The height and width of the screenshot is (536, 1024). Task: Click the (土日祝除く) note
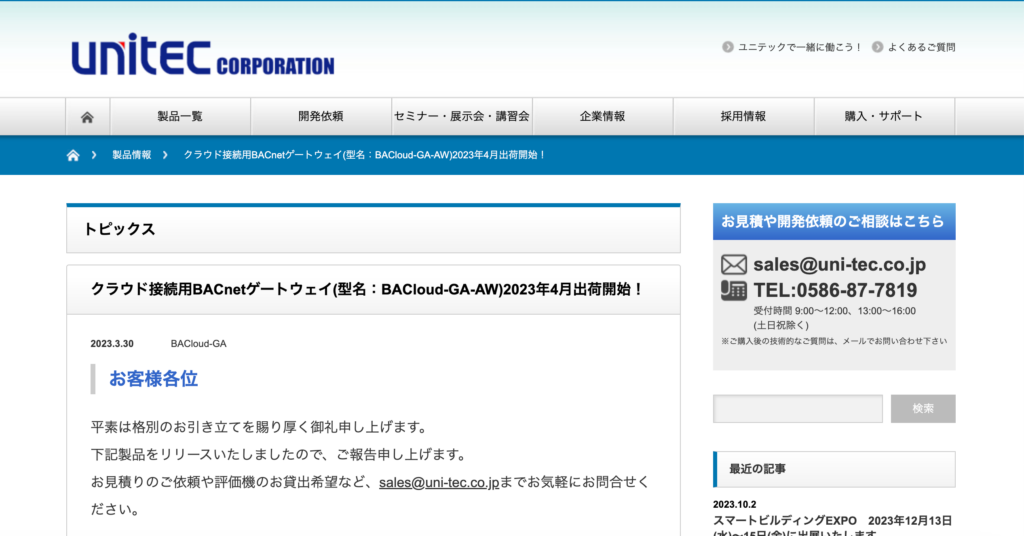[781, 325]
